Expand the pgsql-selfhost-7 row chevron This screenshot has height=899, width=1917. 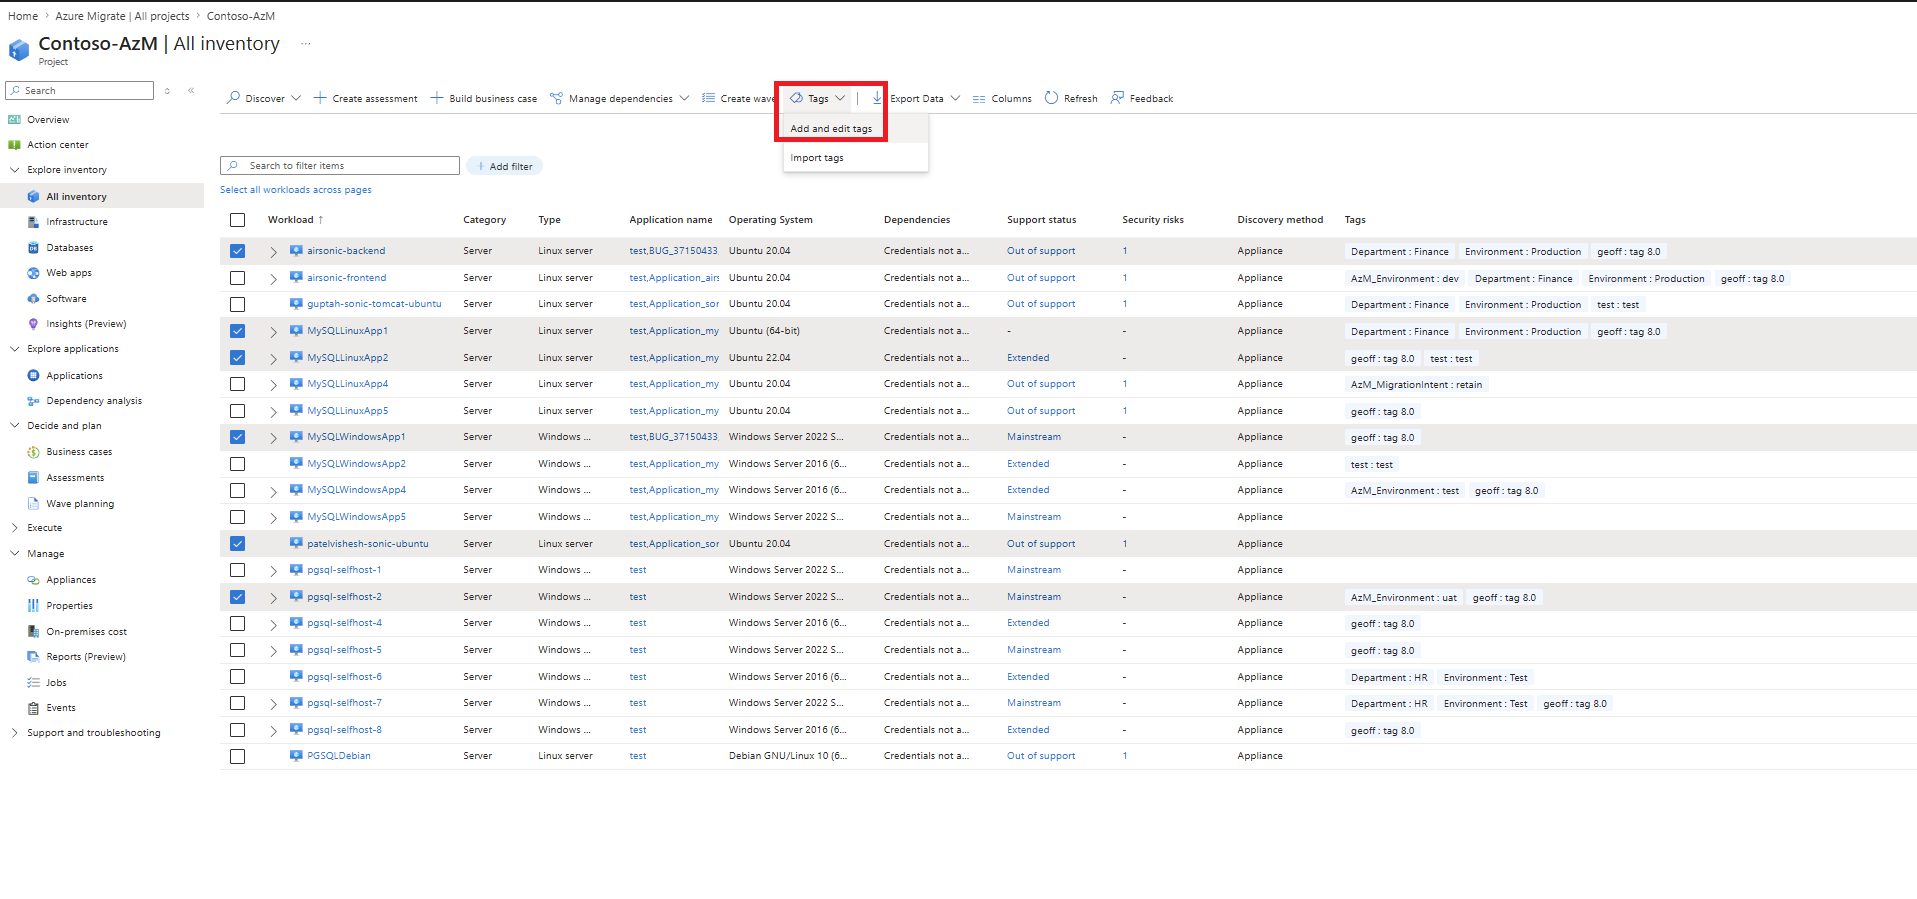click(273, 704)
